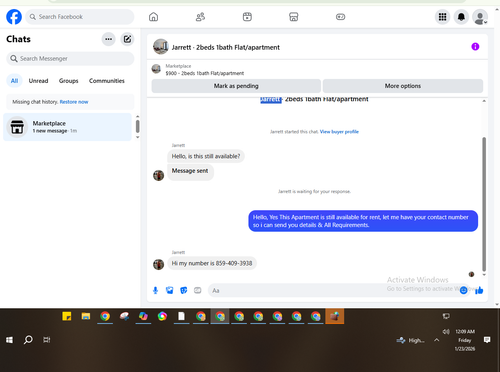Viewport: 500px width, 372px height.
Task: Click the chat list scrollbar
Action: (x=137, y=127)
